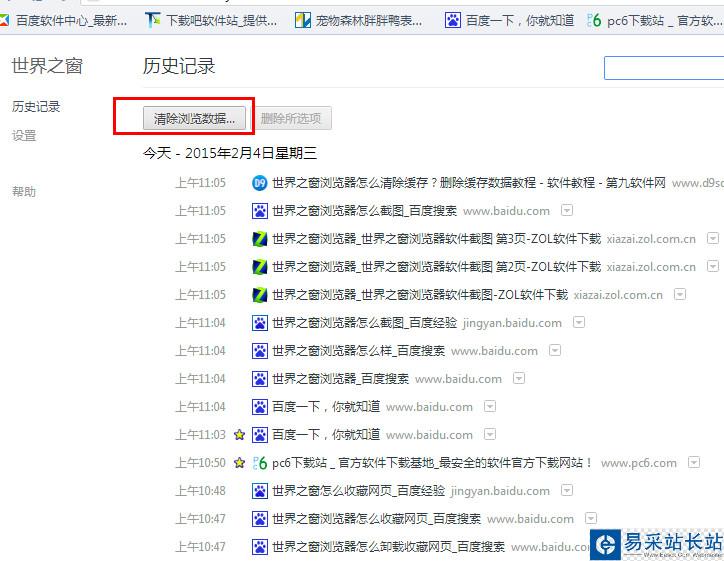Open history link 世界之窗怎么收藏网页_百度经验
This screenshot has width=724, height=561.
(x=358, y=491)
